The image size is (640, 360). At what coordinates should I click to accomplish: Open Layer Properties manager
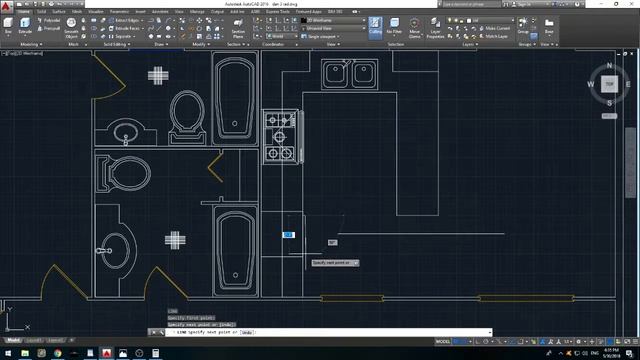(x=435, y=28)
